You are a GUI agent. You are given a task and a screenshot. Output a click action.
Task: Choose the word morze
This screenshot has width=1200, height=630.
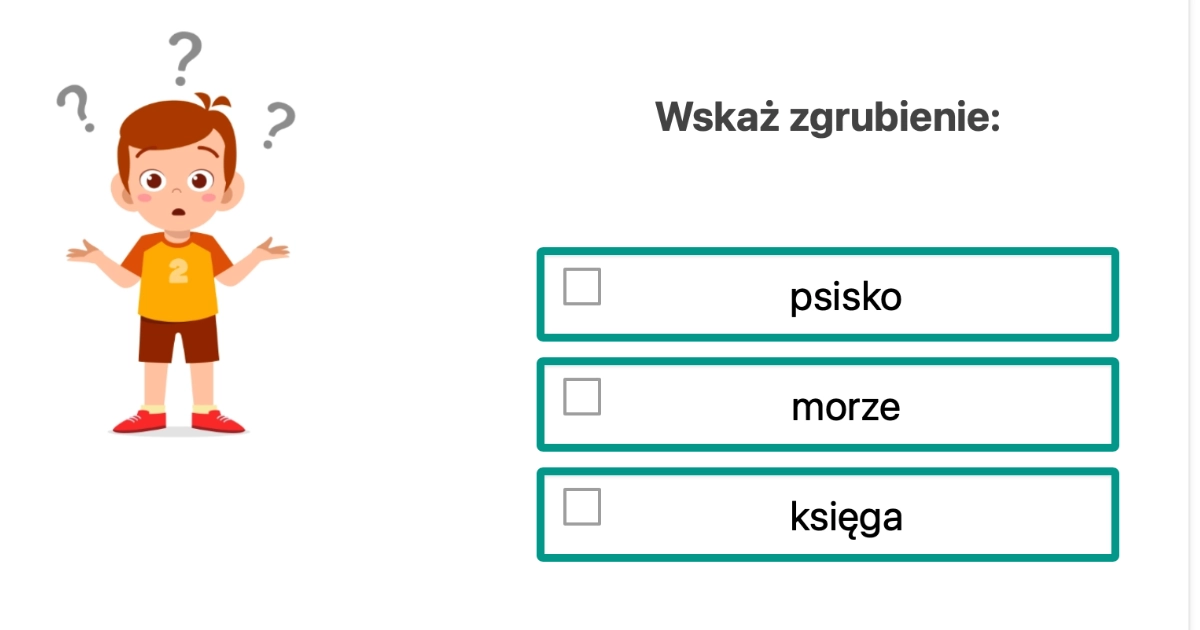[x=845, y=406]
